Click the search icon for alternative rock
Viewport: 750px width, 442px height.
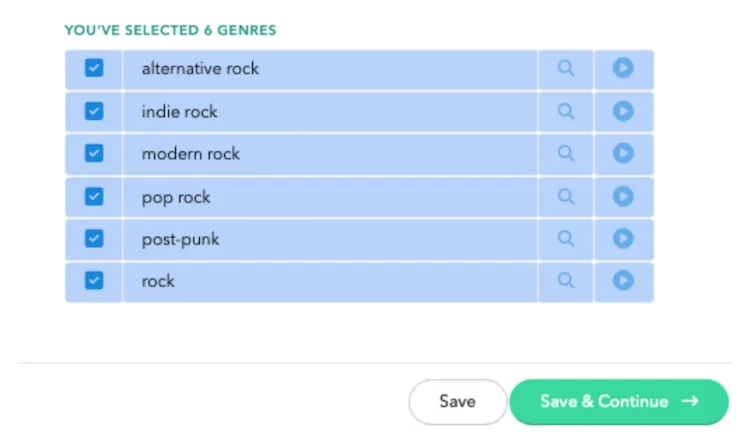566,69
